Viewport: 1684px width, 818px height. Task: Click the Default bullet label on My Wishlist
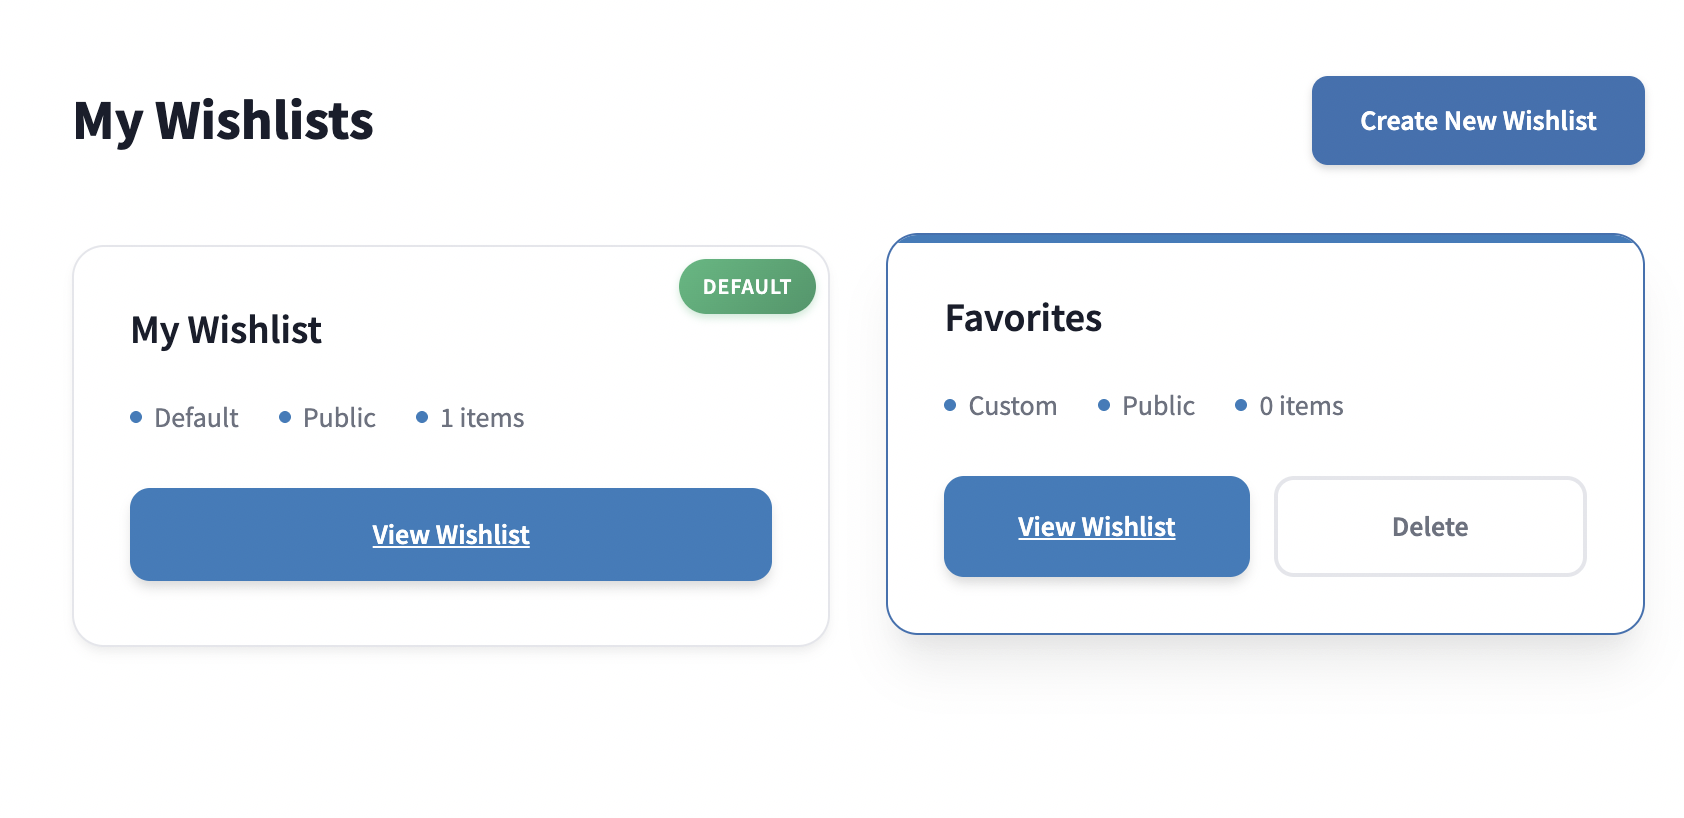pos(196,417)
